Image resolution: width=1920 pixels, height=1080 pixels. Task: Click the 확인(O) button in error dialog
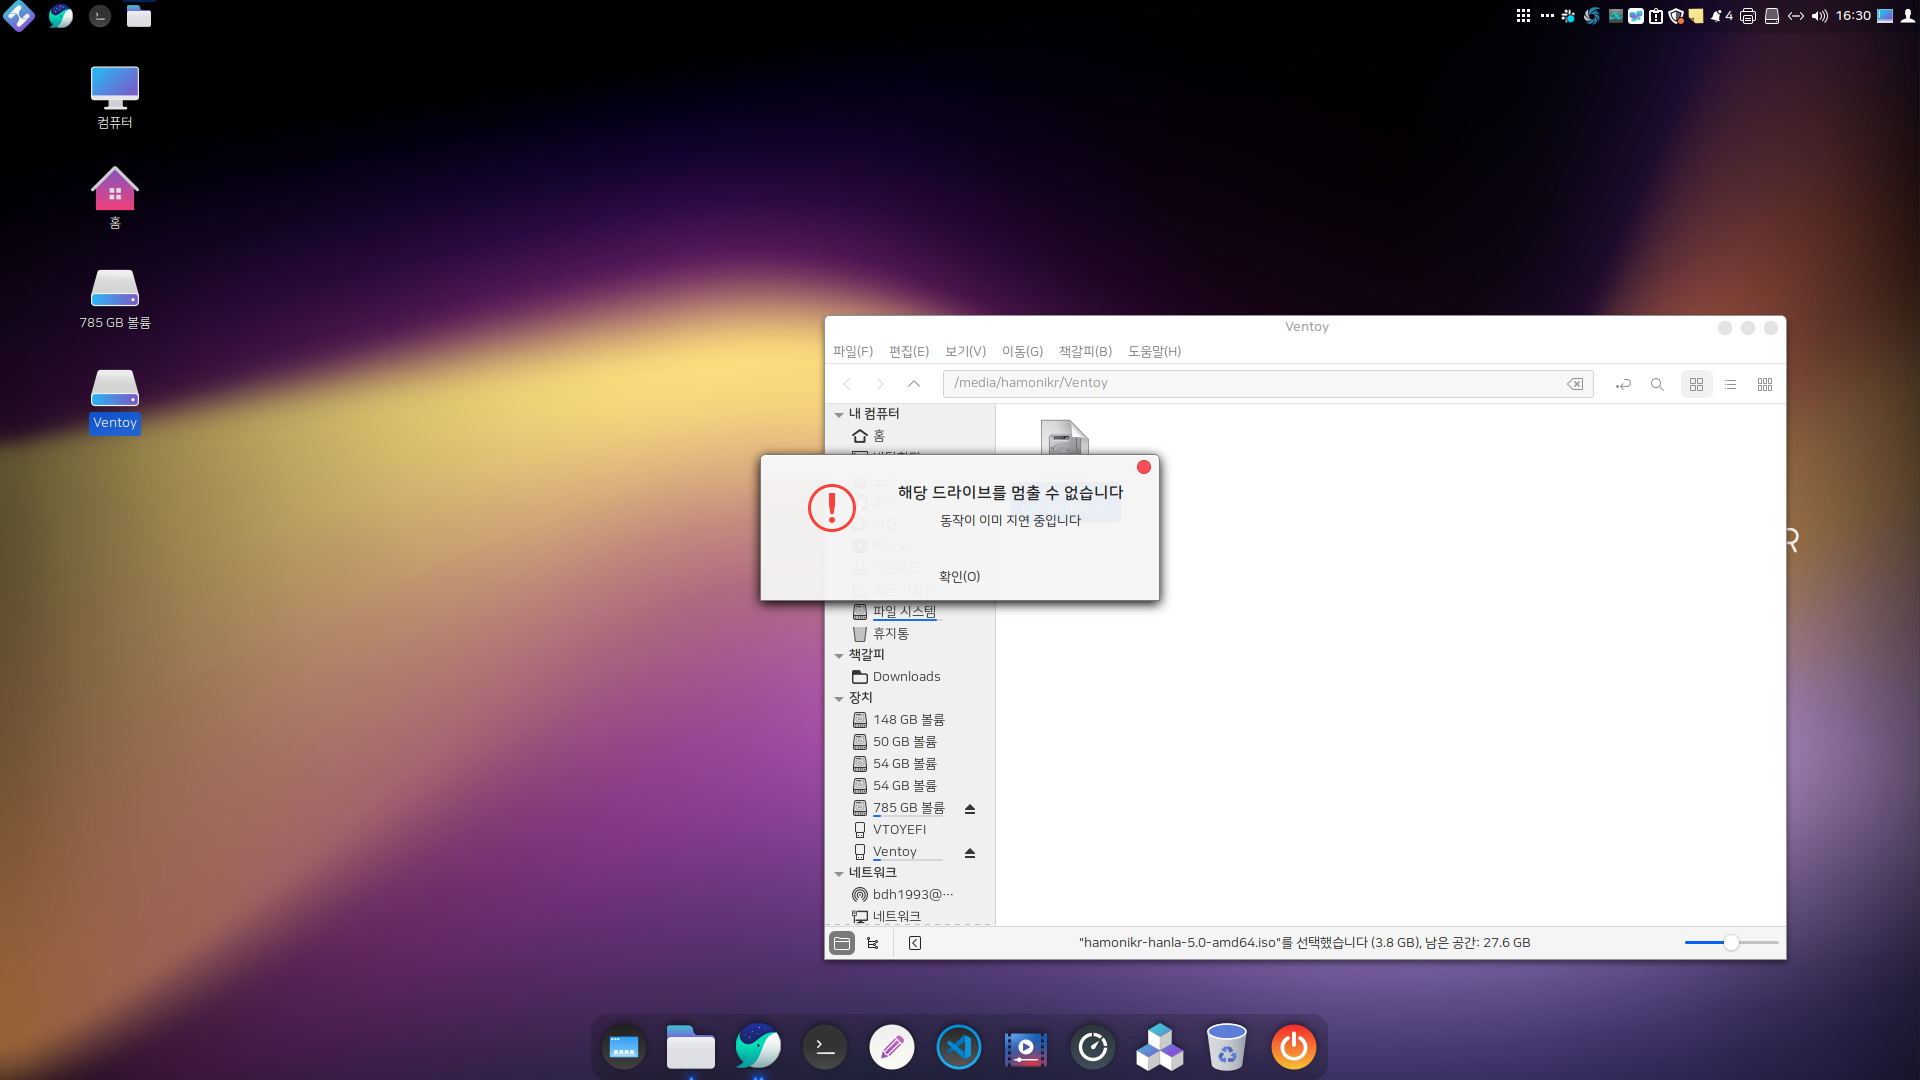[x=959, y=576]
